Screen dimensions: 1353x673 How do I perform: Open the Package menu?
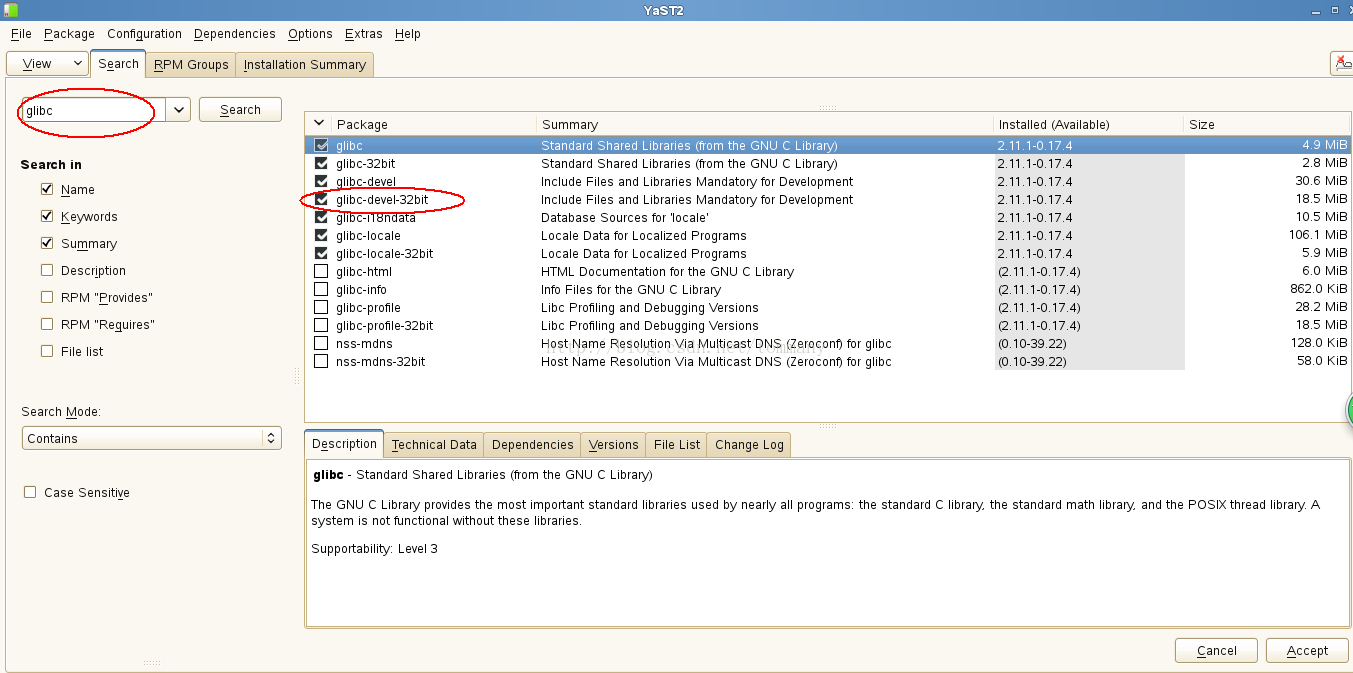point(69,33)
